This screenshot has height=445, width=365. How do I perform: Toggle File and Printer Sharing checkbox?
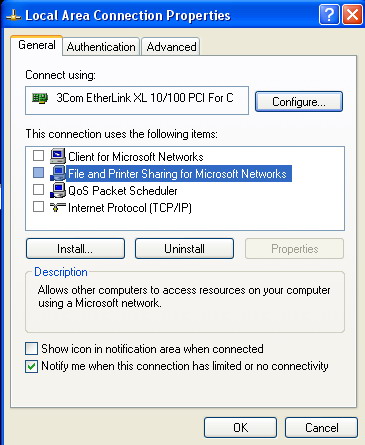38,173
